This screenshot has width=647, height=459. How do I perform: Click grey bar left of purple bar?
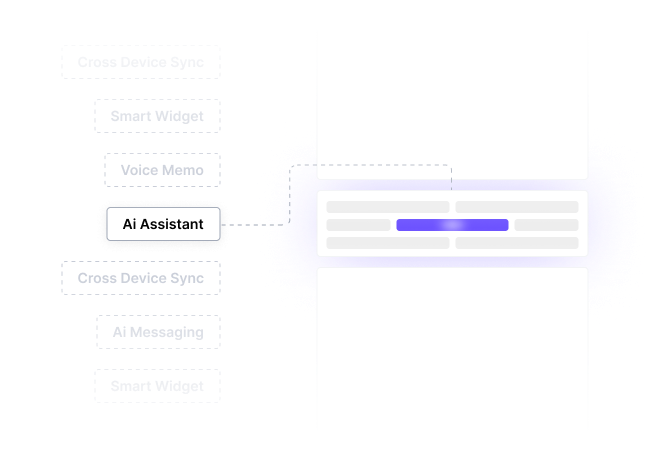[x=358, y=225]
